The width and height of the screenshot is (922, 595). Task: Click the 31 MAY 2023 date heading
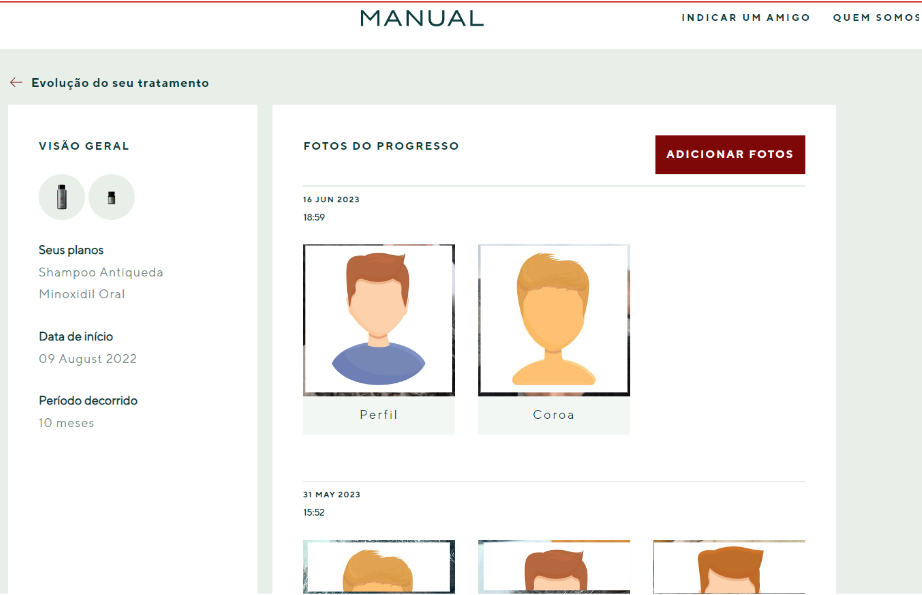(332, 494)
